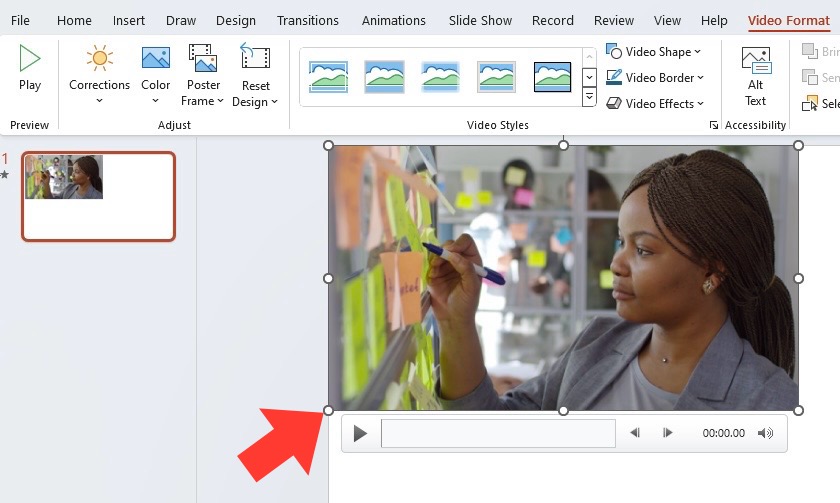The image size is (840, 503).
Task: Step the video forward one frame
Action: pyautogui.click(x=668, y=433)
